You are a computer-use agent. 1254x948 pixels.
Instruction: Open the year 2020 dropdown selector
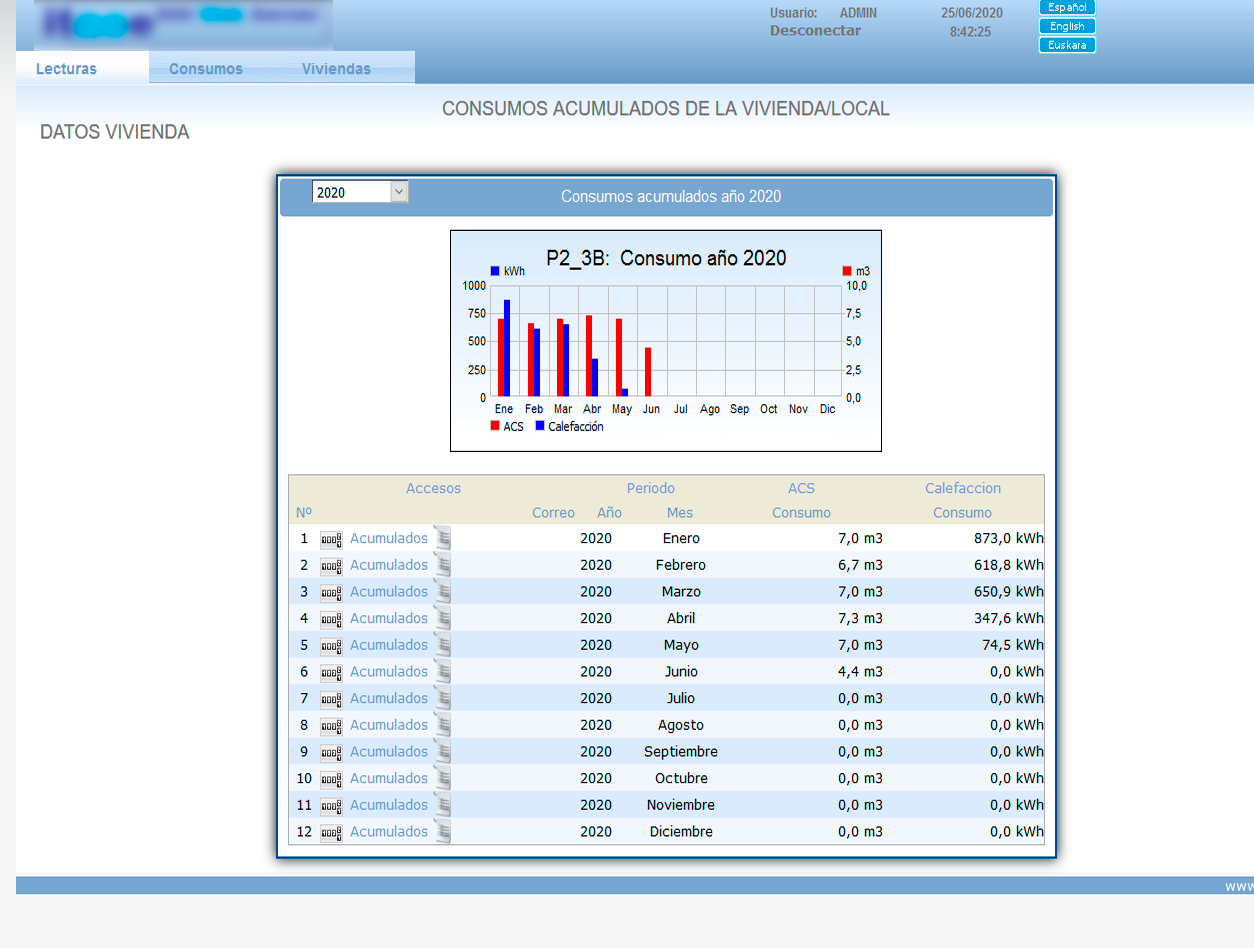point(360,192)
